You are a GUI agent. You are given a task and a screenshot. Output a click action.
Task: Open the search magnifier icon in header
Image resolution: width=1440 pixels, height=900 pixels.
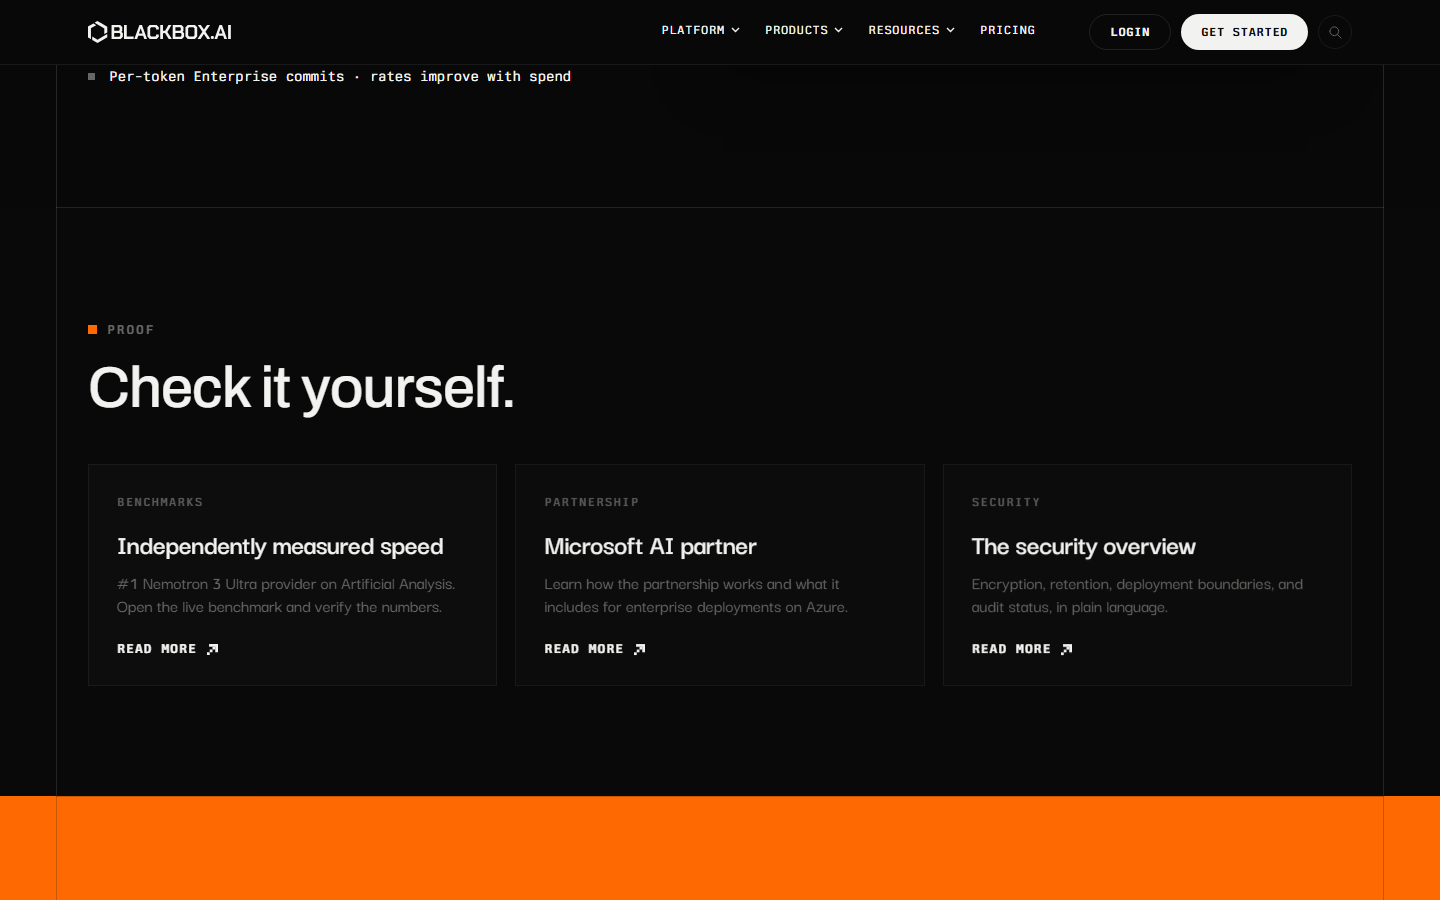point(1335,32)
